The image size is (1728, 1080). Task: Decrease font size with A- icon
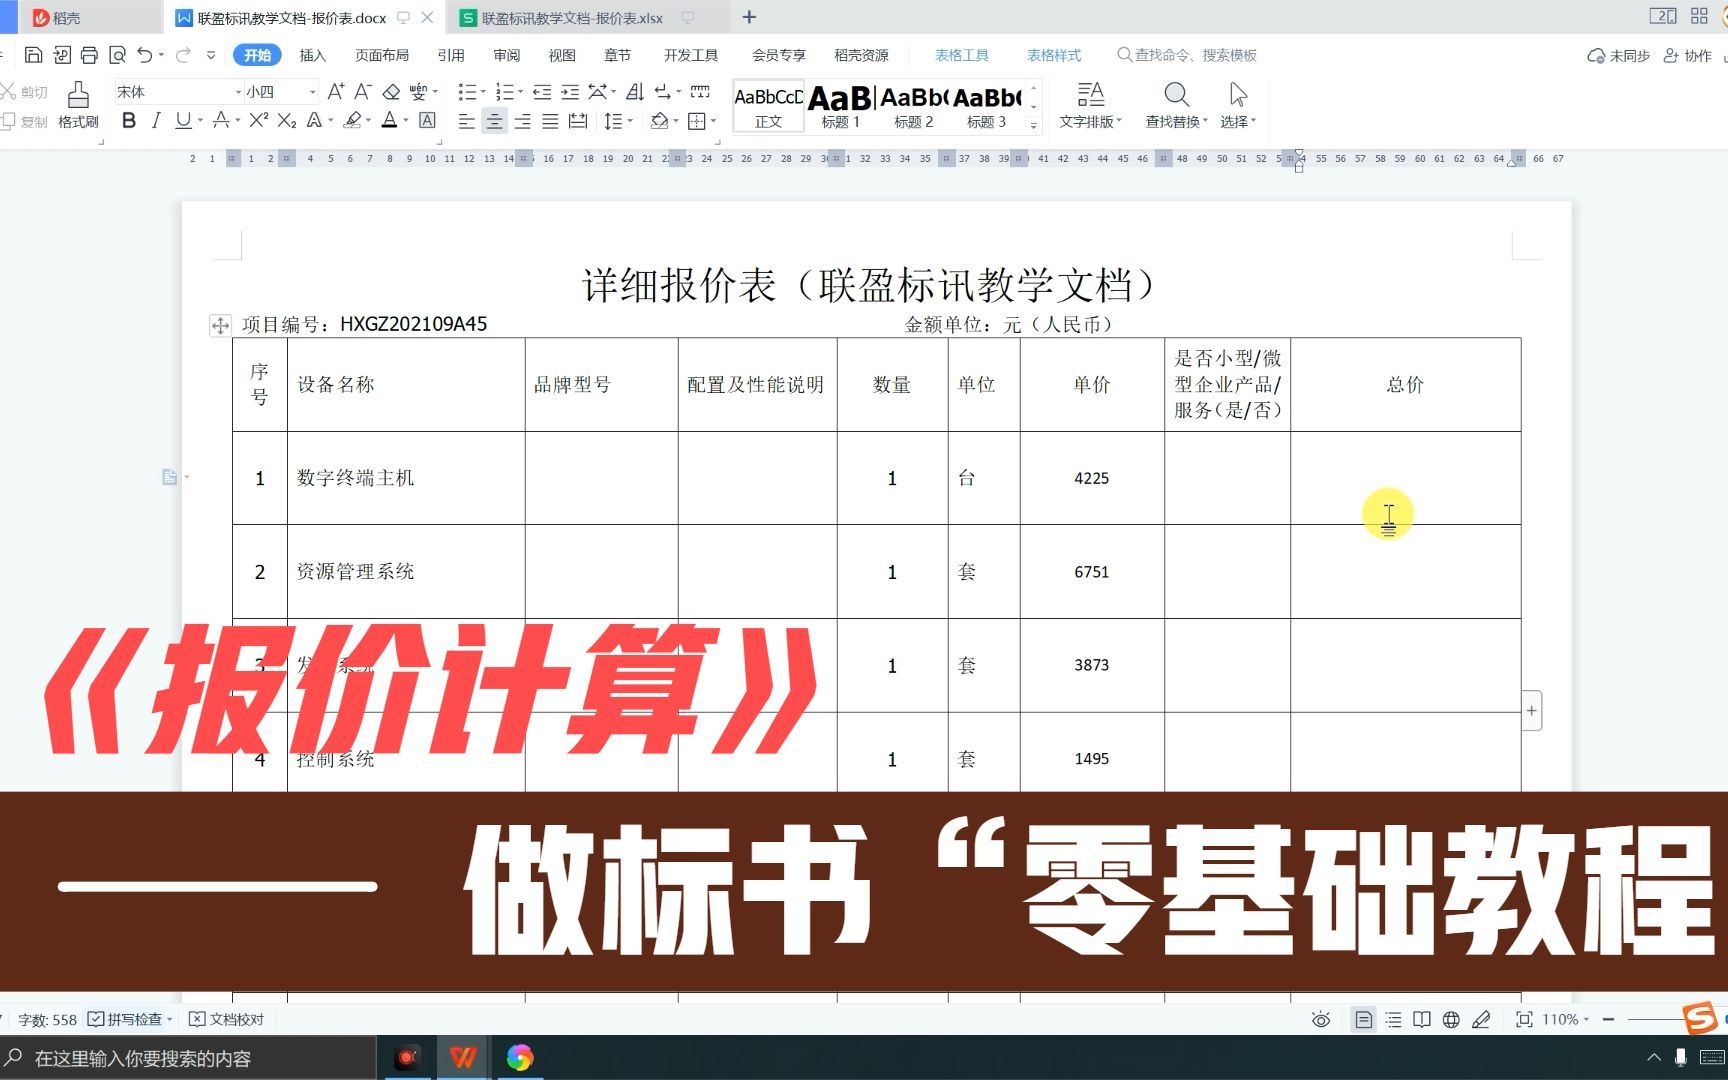coord(363,92)
